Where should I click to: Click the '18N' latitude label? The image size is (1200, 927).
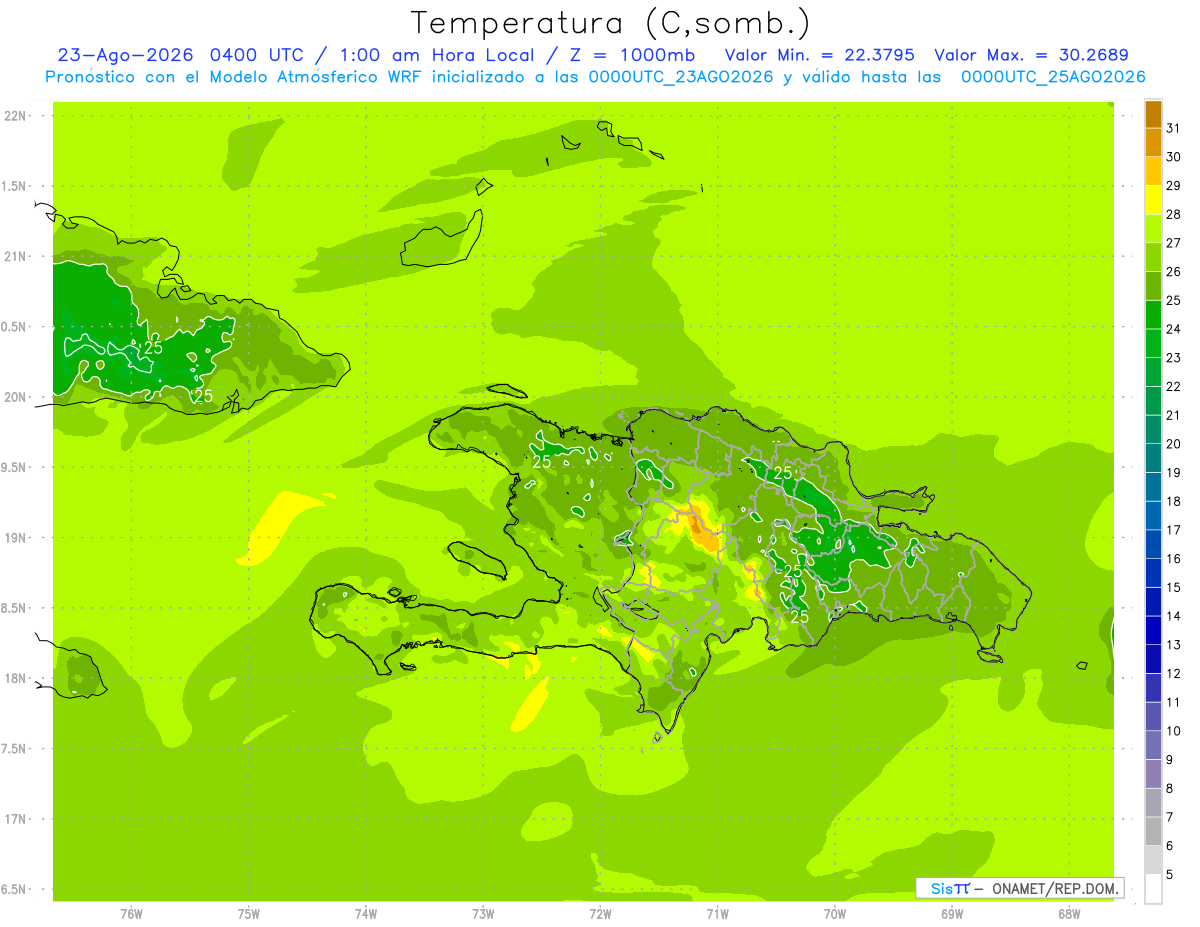(x=15, y=679)
